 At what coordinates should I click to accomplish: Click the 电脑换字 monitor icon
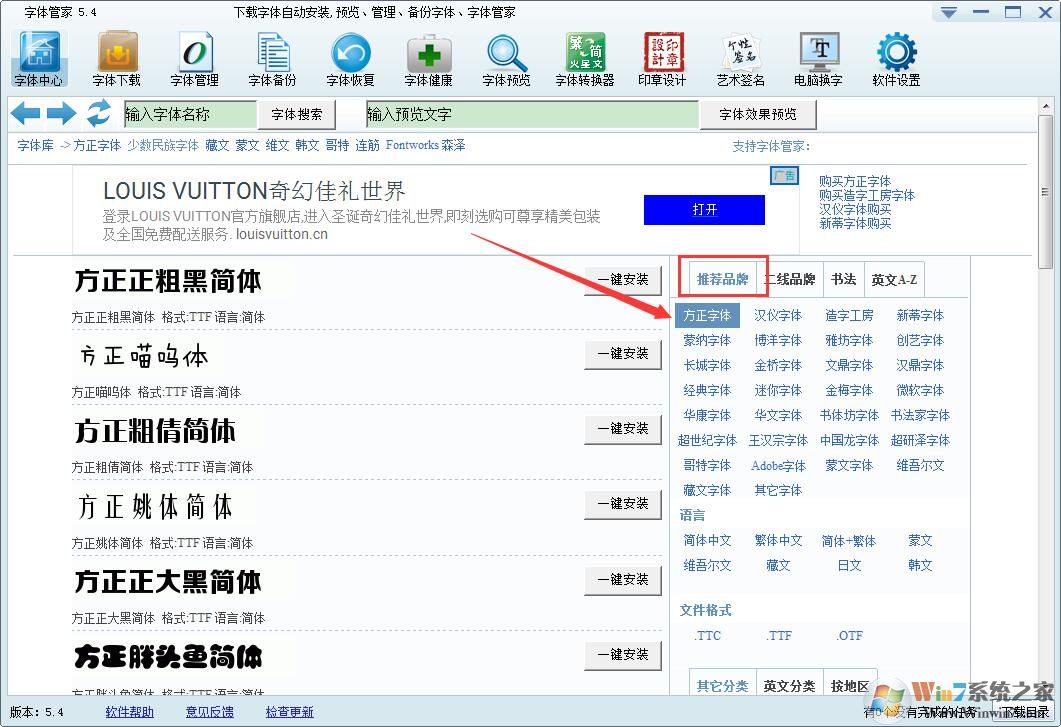(818, 57)
